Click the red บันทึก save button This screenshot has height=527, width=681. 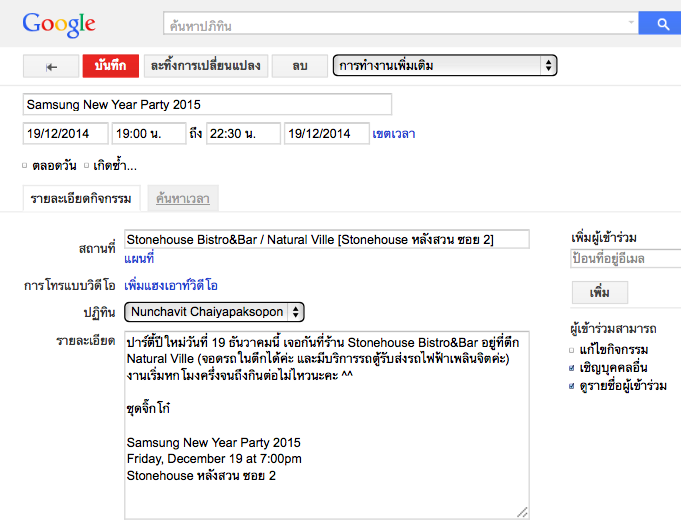pos(111,66)
